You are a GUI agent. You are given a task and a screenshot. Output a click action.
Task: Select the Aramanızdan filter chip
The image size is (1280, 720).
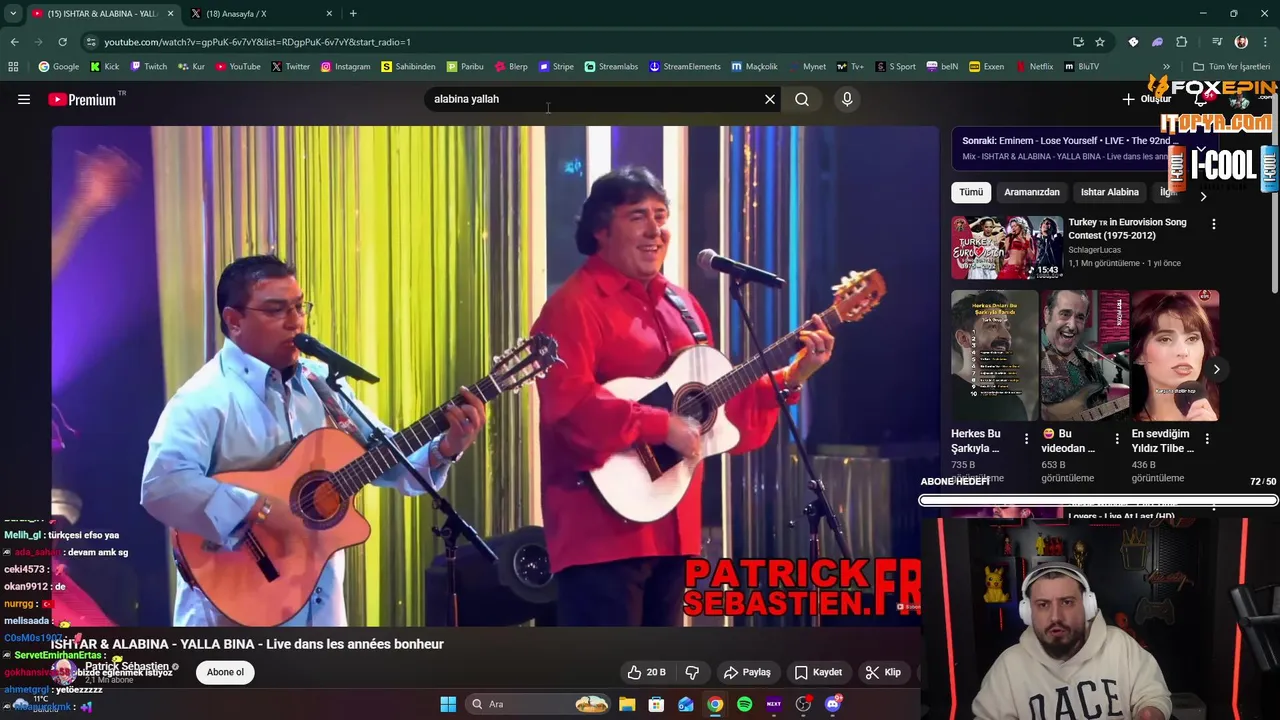[1032, 192]
